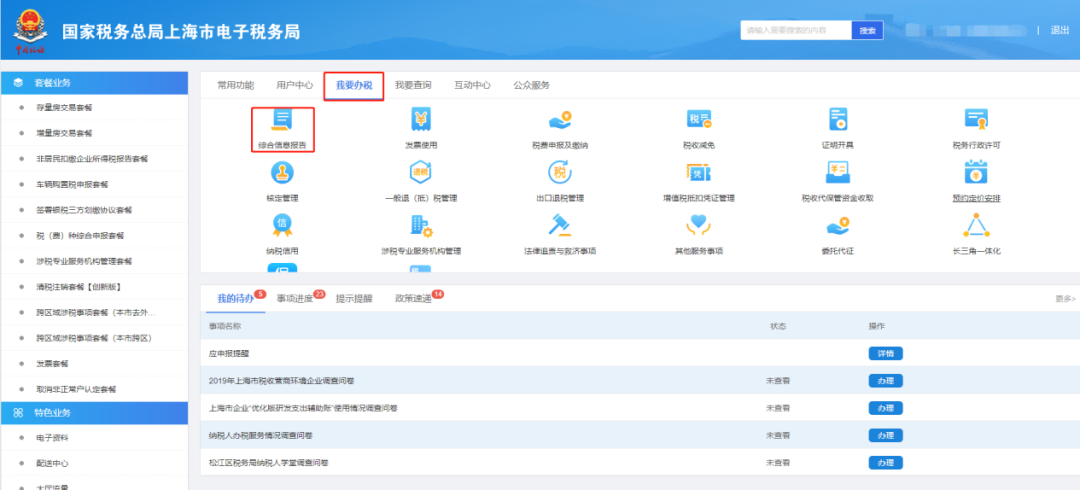Open the 互动中心 tab
1080x490 pixels.
click(x=472, y=85)
